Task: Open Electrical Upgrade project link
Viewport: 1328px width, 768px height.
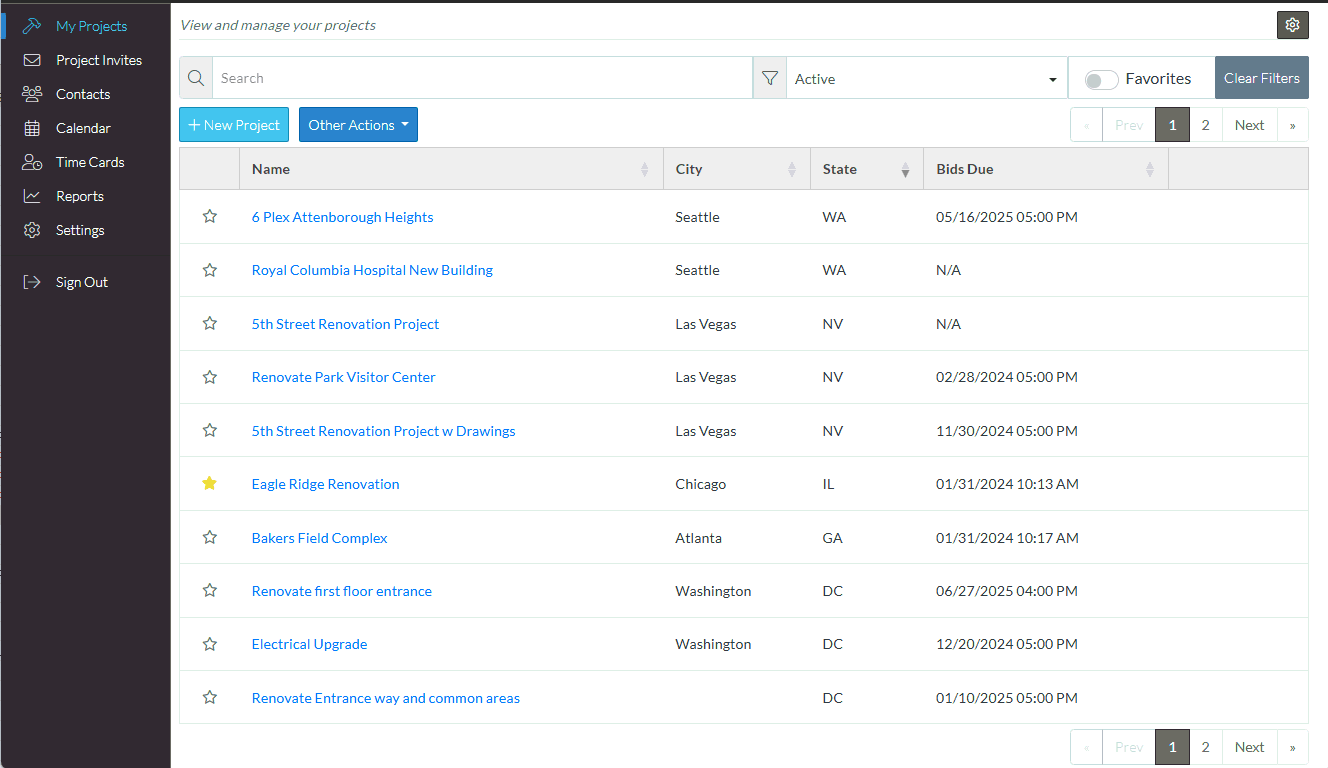Action: 309,644
